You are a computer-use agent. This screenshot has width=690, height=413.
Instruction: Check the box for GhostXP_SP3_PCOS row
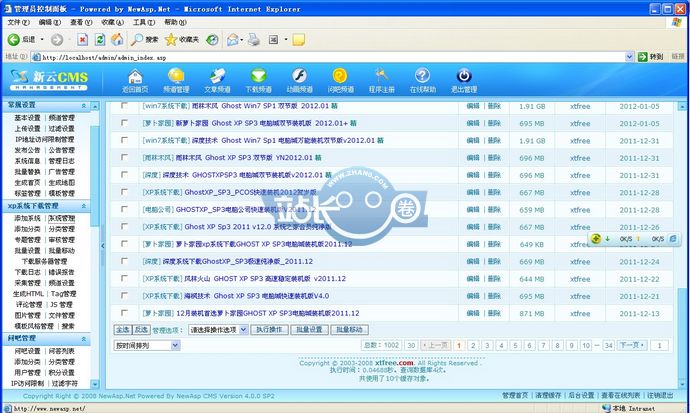[x=124, y=192]
